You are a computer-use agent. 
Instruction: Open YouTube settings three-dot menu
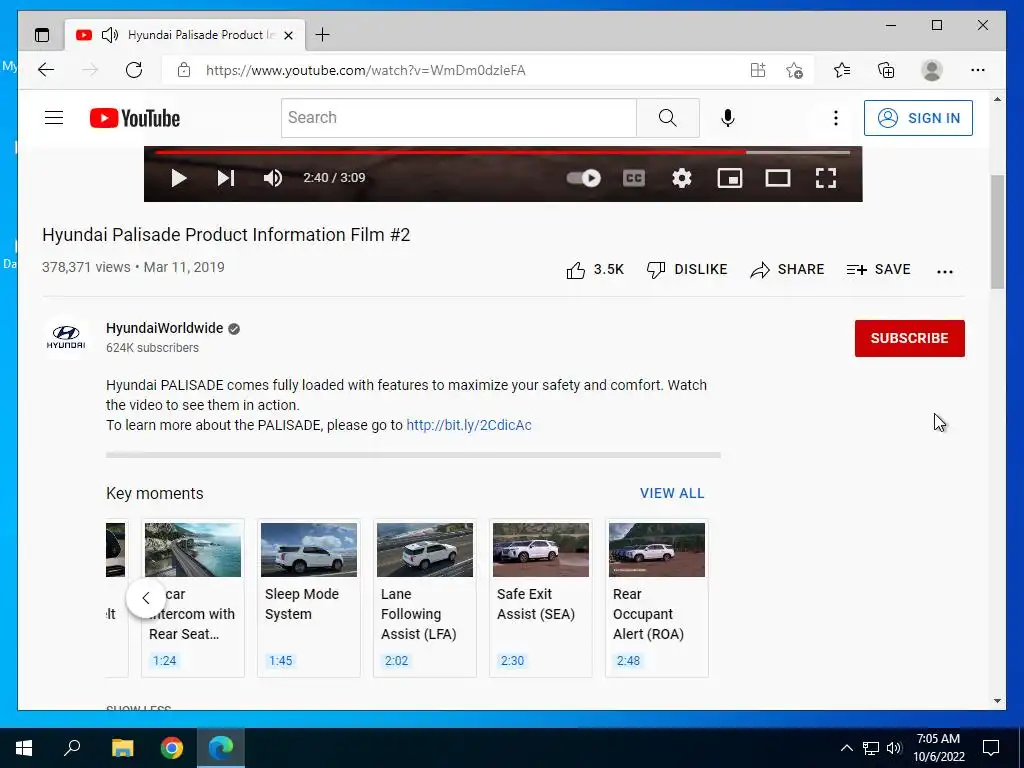835,118
